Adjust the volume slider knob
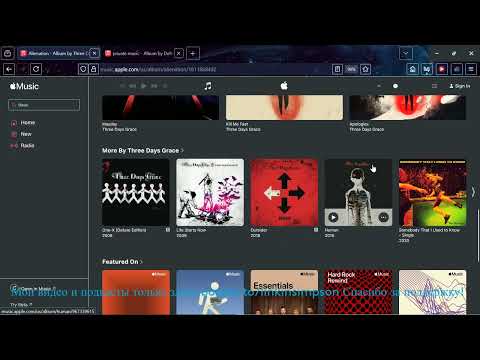This screenshot has width=480, height=360. coord(395,86)
